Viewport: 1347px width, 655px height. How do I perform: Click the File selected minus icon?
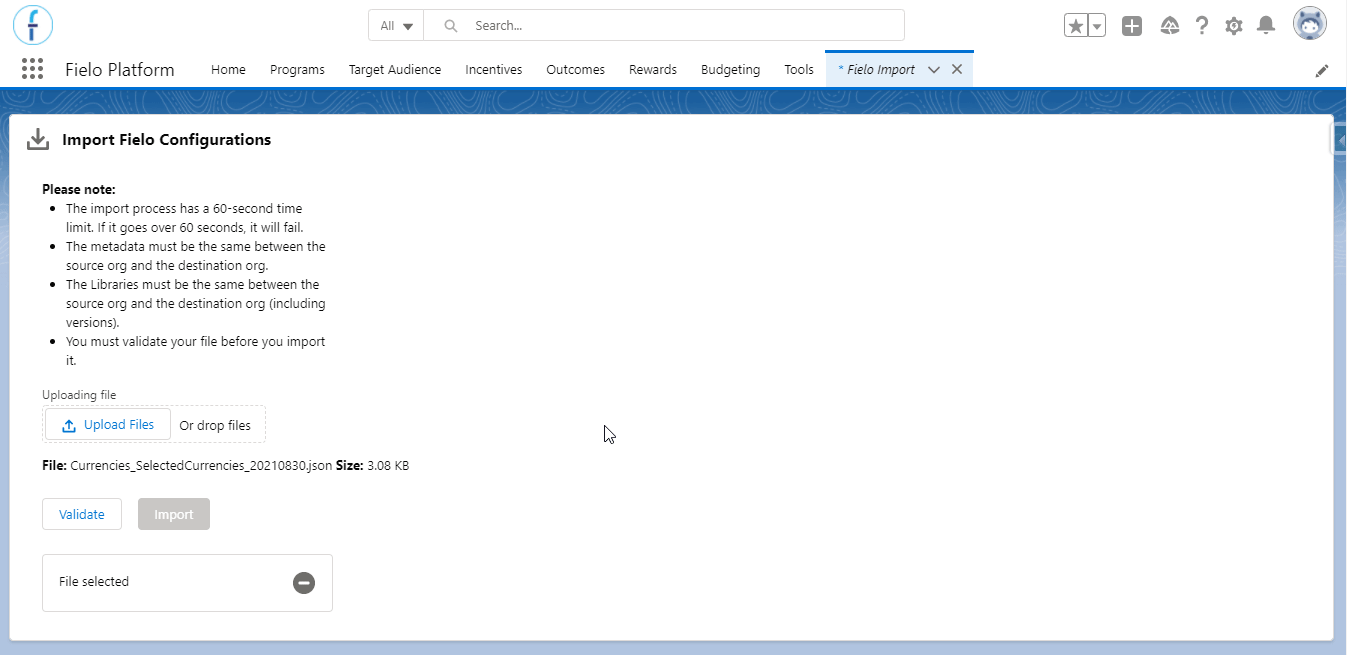click(304, 583)
